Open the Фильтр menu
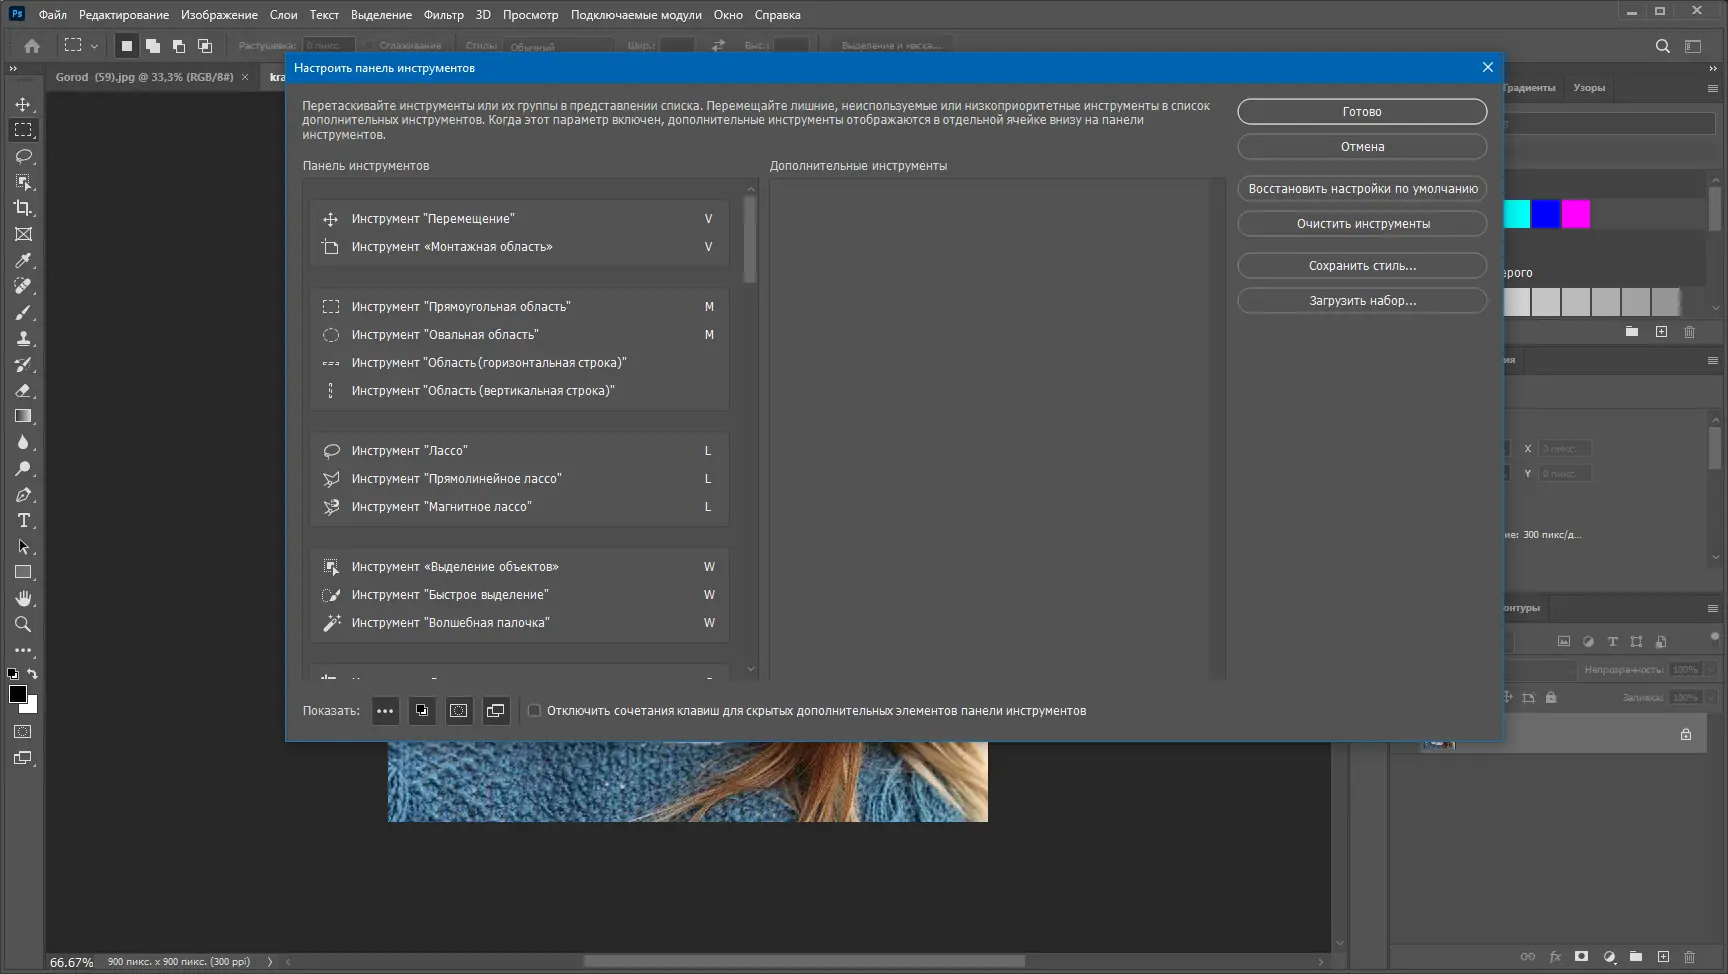The image size is (1728, 974). click(443, 15)
